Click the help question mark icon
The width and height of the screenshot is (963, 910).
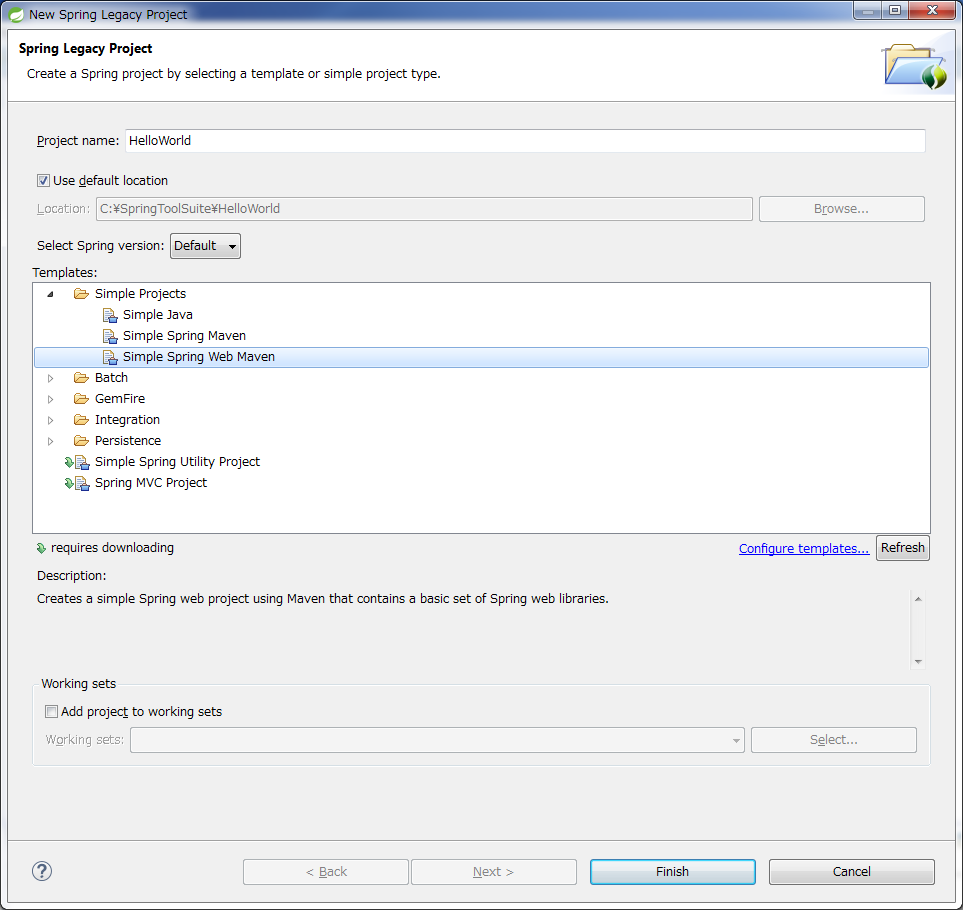(41, 871)
